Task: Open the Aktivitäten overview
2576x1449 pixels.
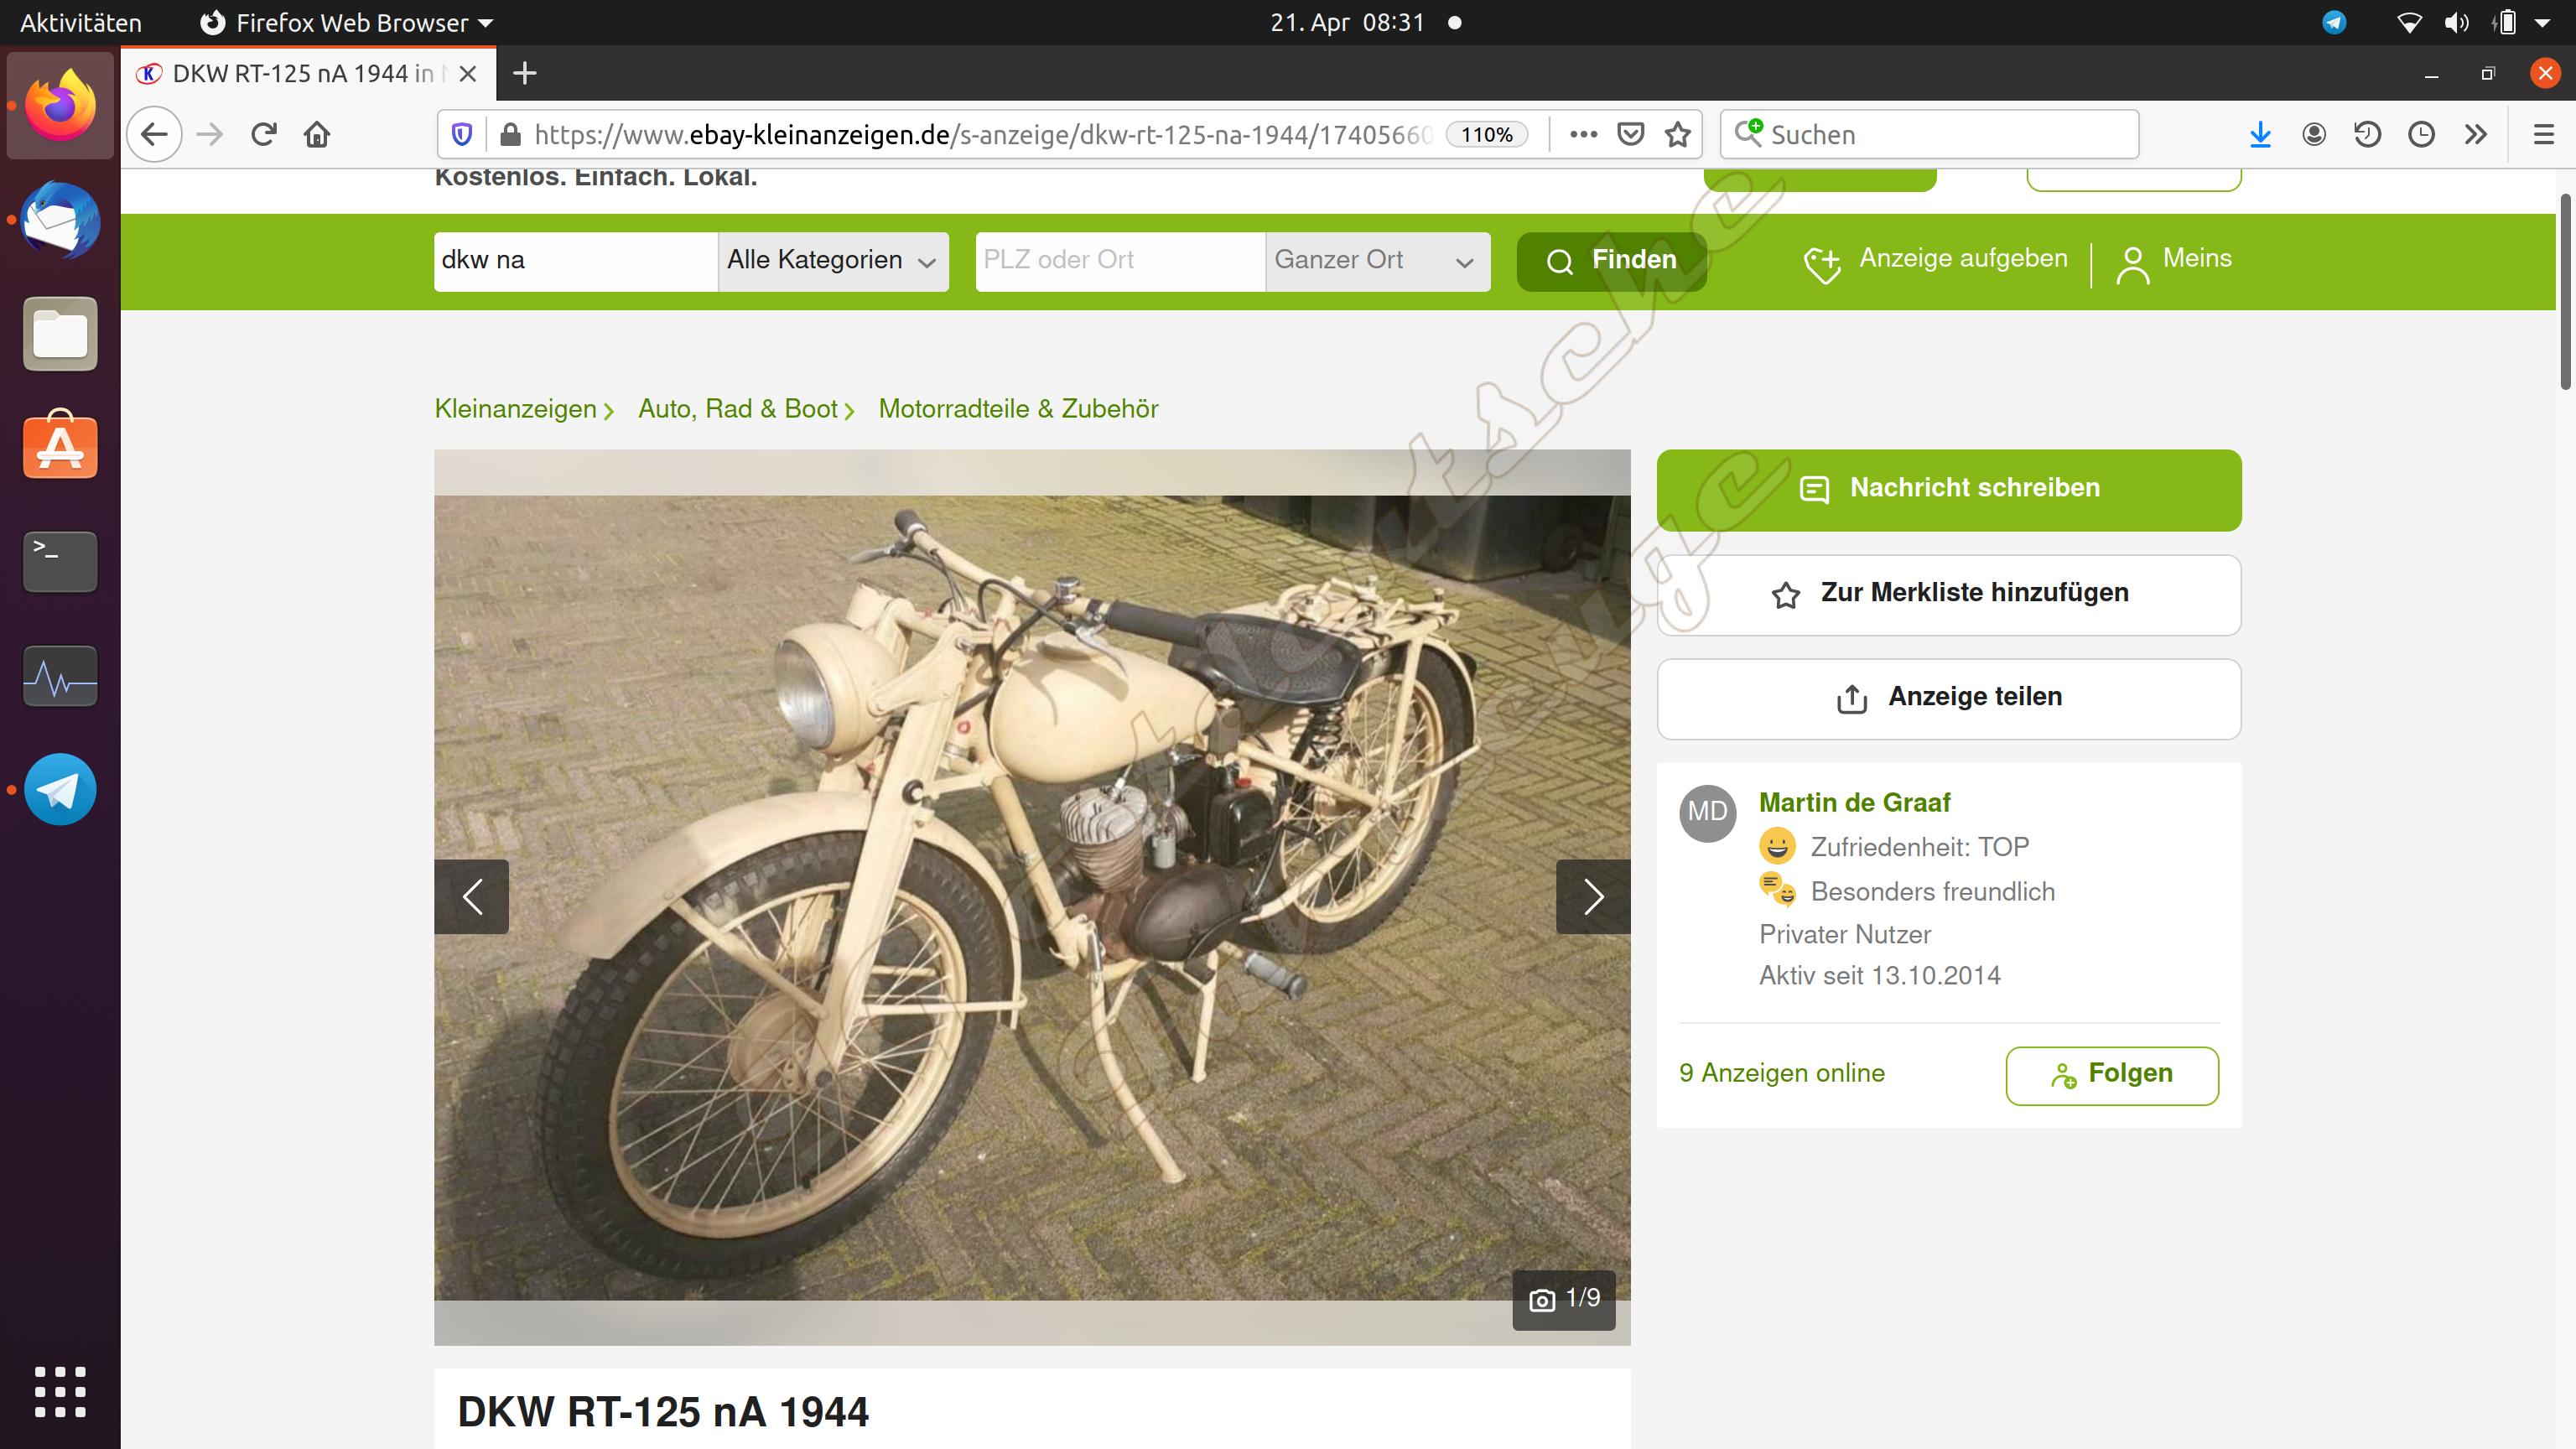Action: [81, 22]
